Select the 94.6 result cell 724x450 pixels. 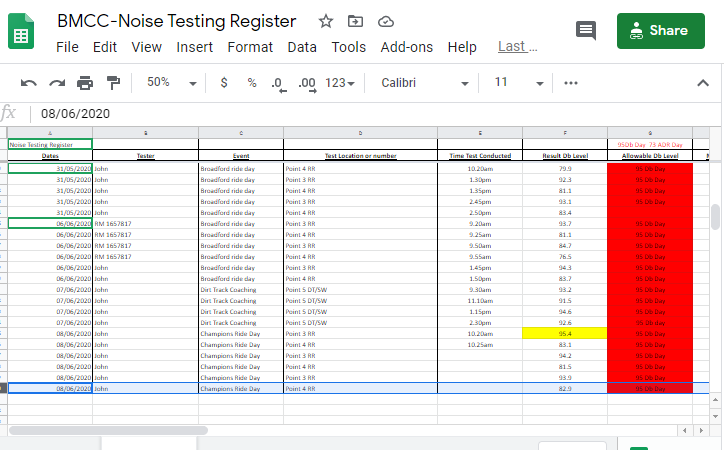click(x=565, y=312)
